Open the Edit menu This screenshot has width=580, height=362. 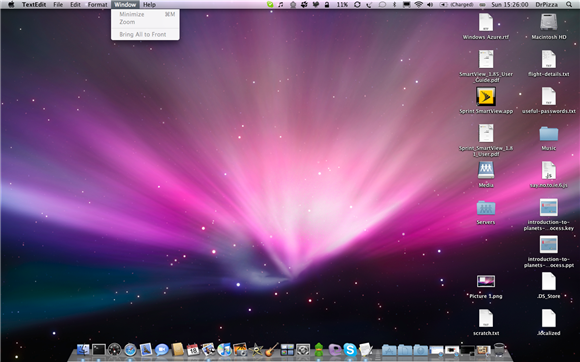point(75,4)
